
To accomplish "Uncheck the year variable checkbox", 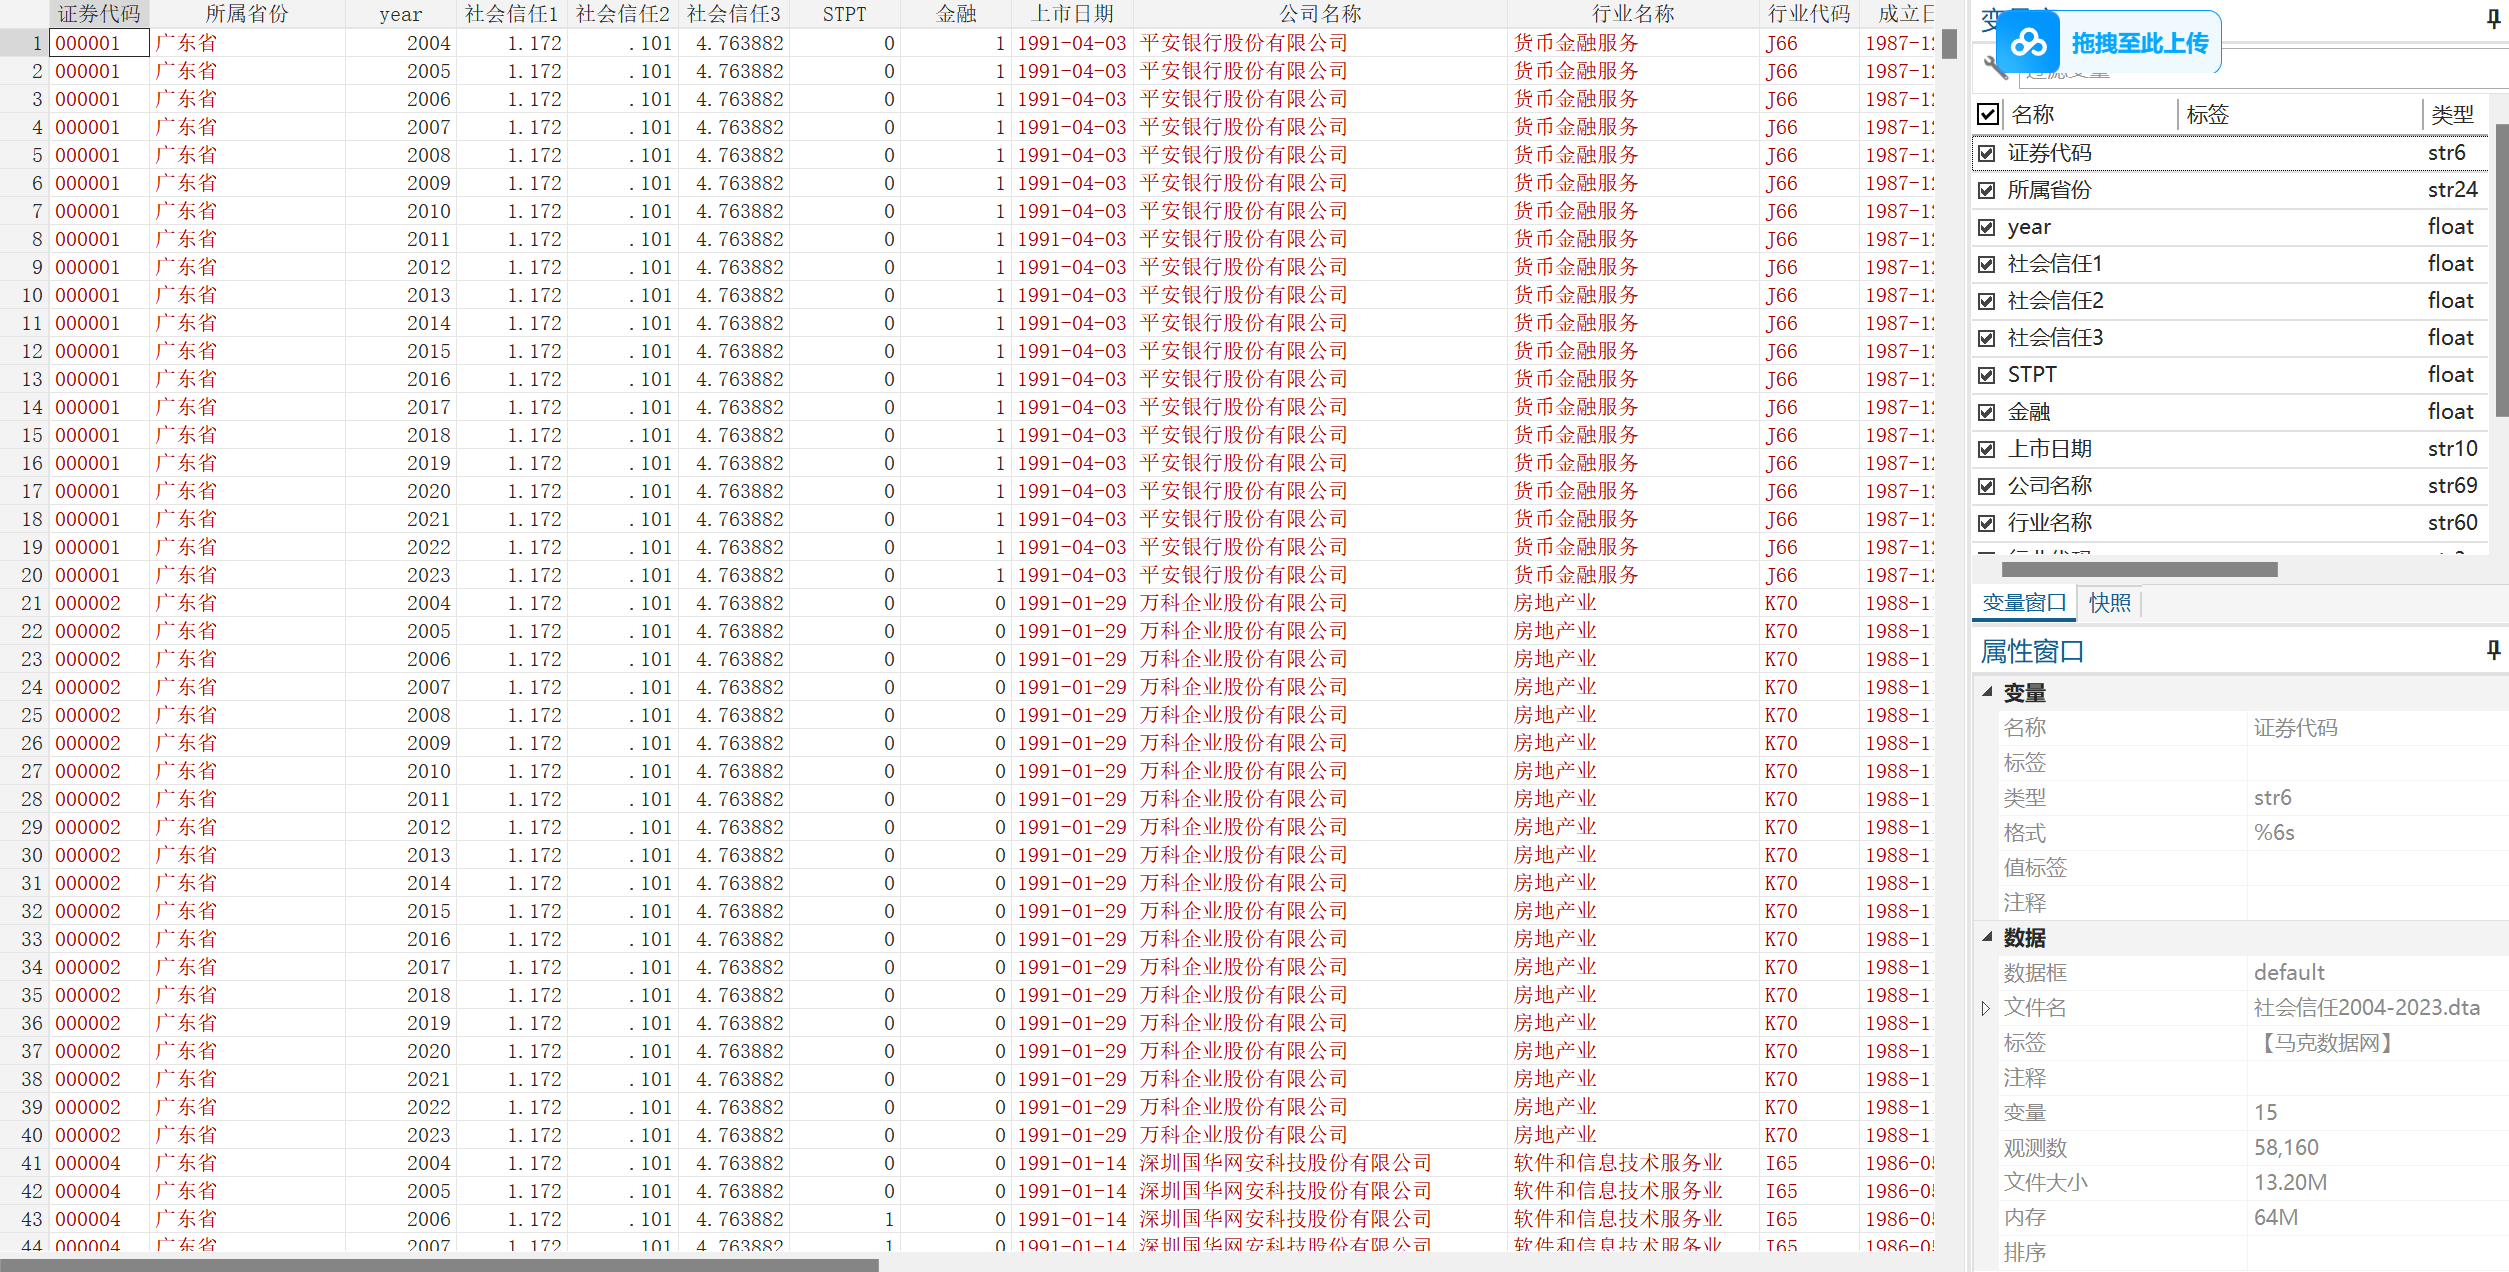I will pos(1987,227).
